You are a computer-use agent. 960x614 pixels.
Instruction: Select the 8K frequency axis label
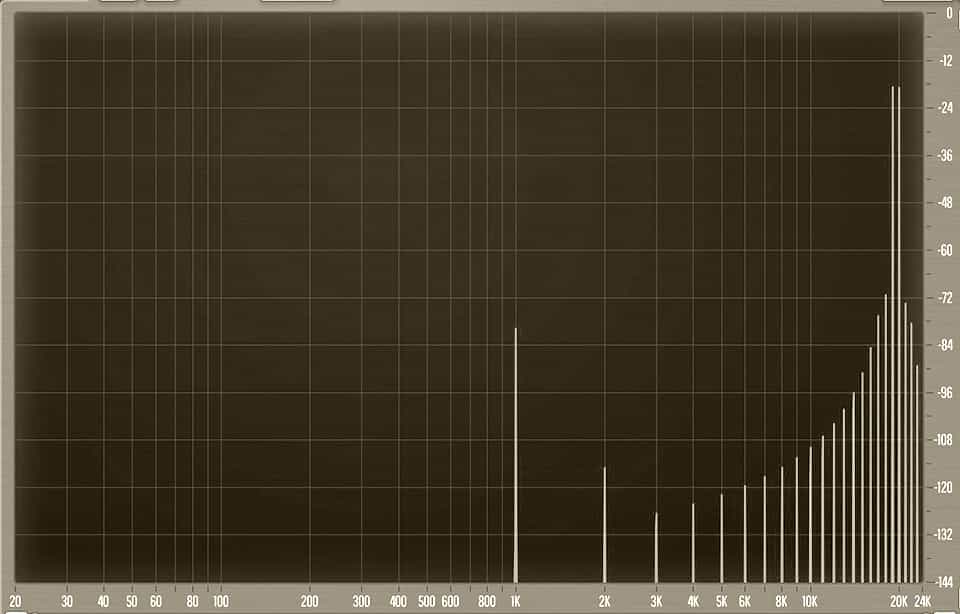coord(781,601)
